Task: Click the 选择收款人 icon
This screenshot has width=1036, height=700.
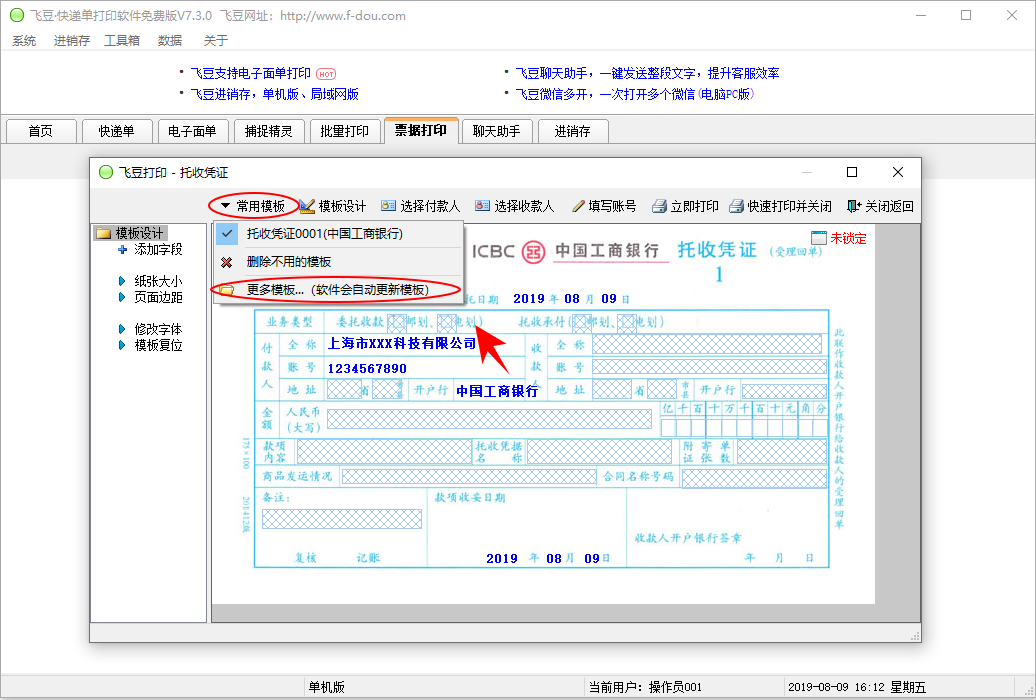Action: (482, 206)
